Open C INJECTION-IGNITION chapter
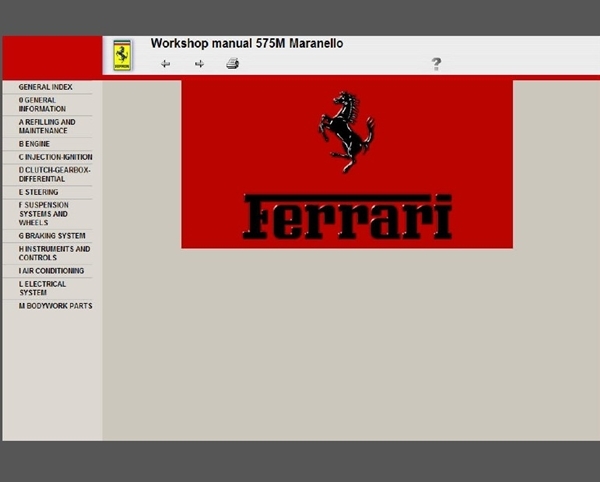This screenshot has width=600, height=482. click(55, 157)
